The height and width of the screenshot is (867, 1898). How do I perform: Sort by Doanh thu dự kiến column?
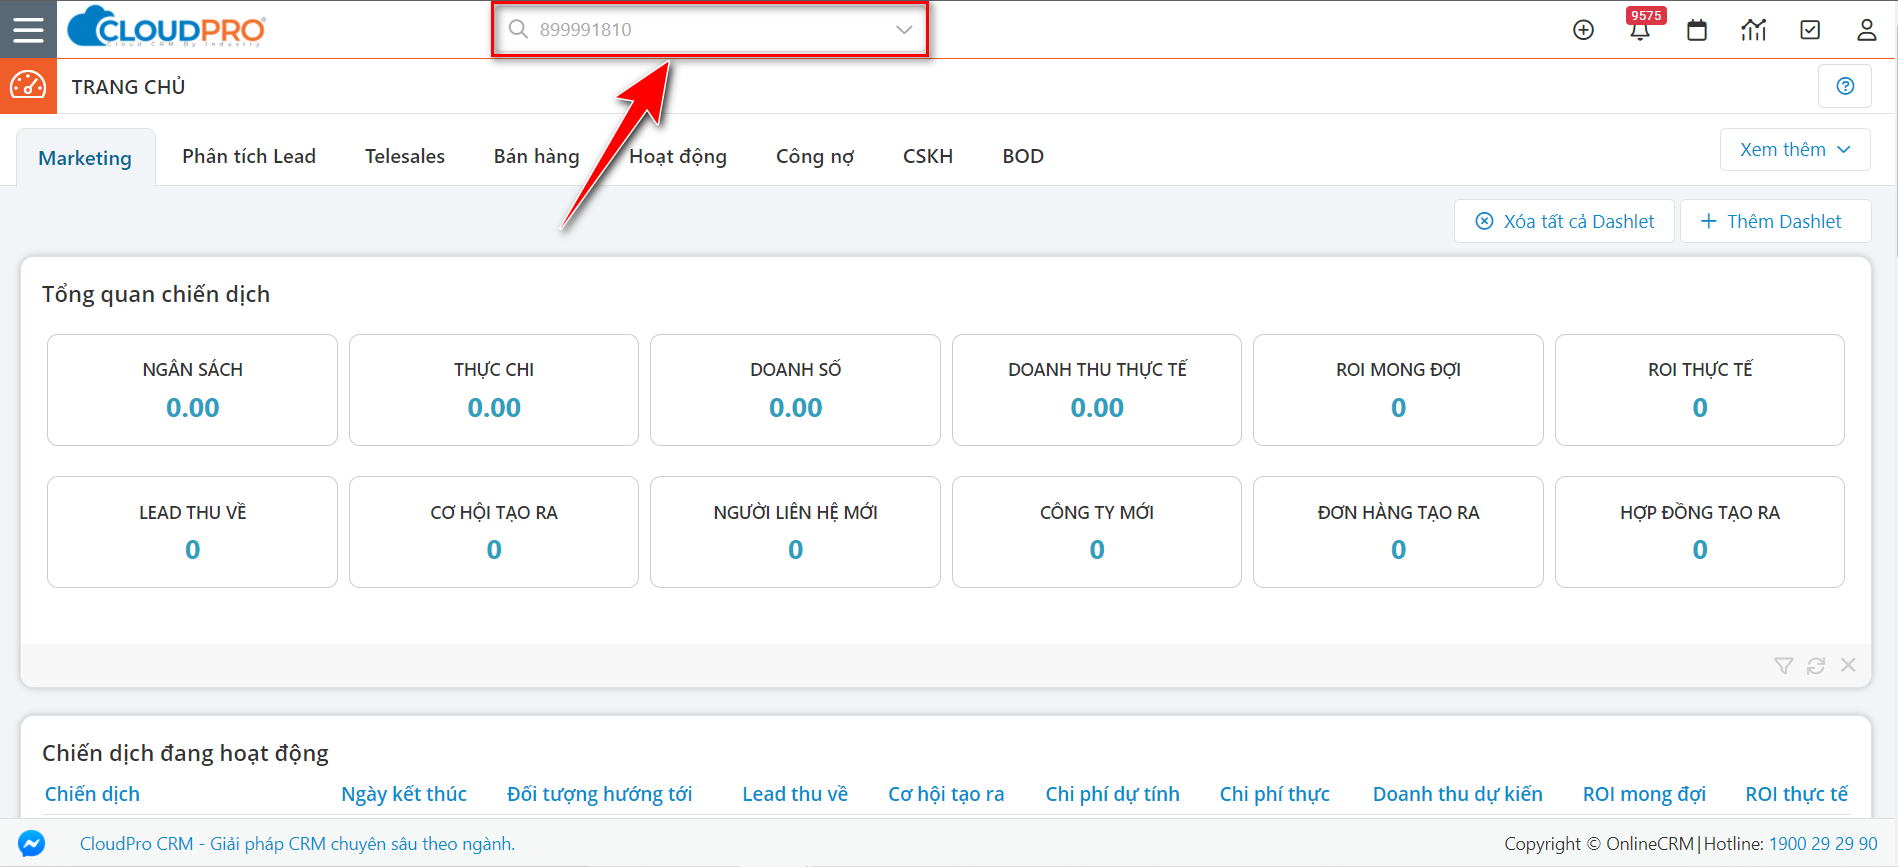point(1457,794)
